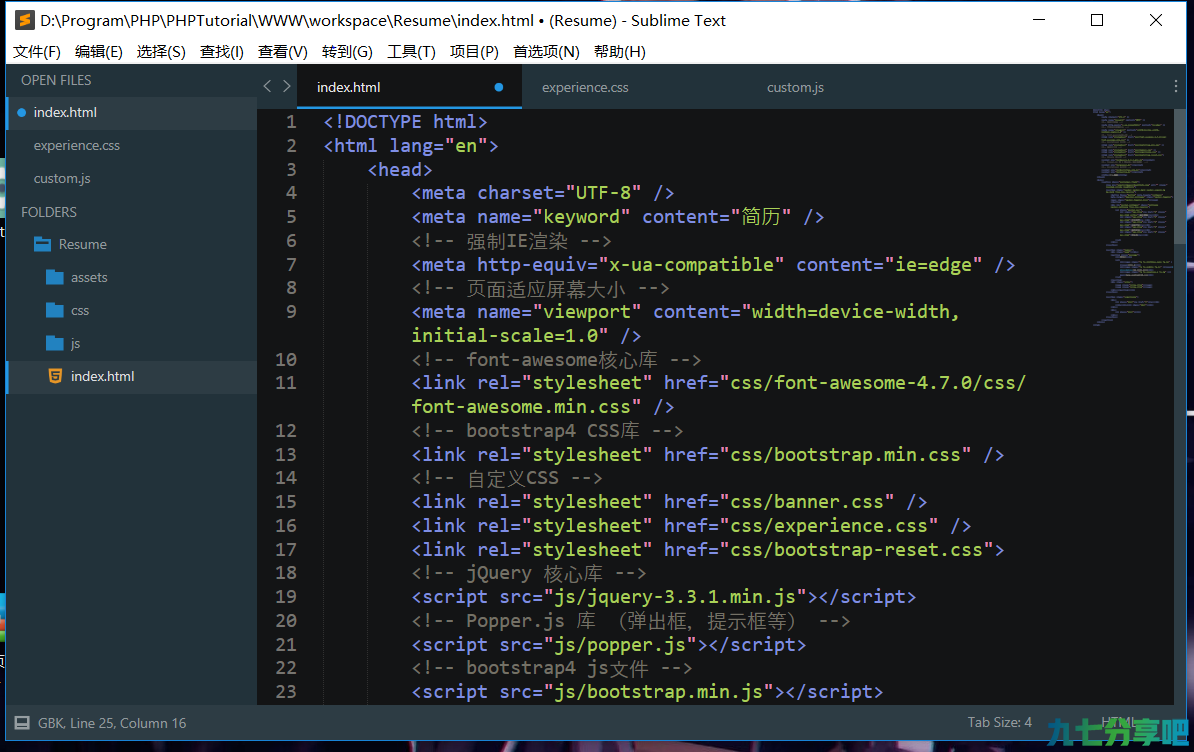Open the 项目(P) menu
Viewport: 1194px width, 752px height.
(474, 52)
